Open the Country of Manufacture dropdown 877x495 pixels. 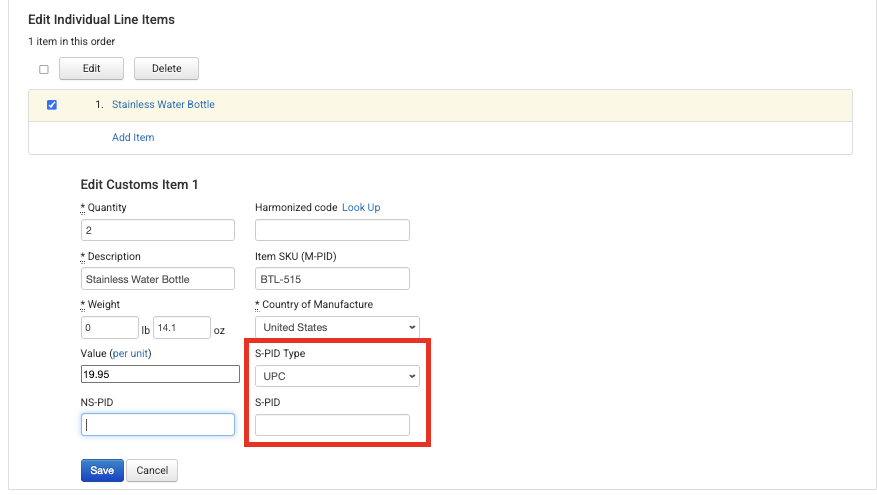337,327
